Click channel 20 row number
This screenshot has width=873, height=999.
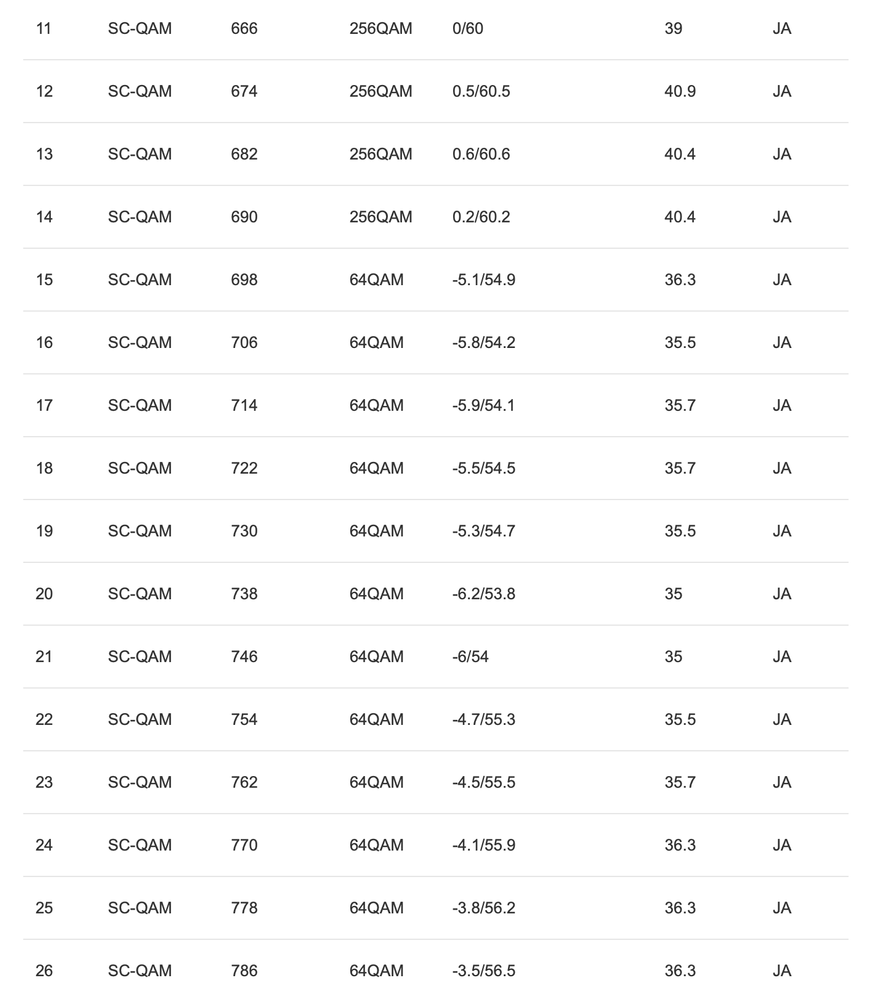(x=44, y=594)
